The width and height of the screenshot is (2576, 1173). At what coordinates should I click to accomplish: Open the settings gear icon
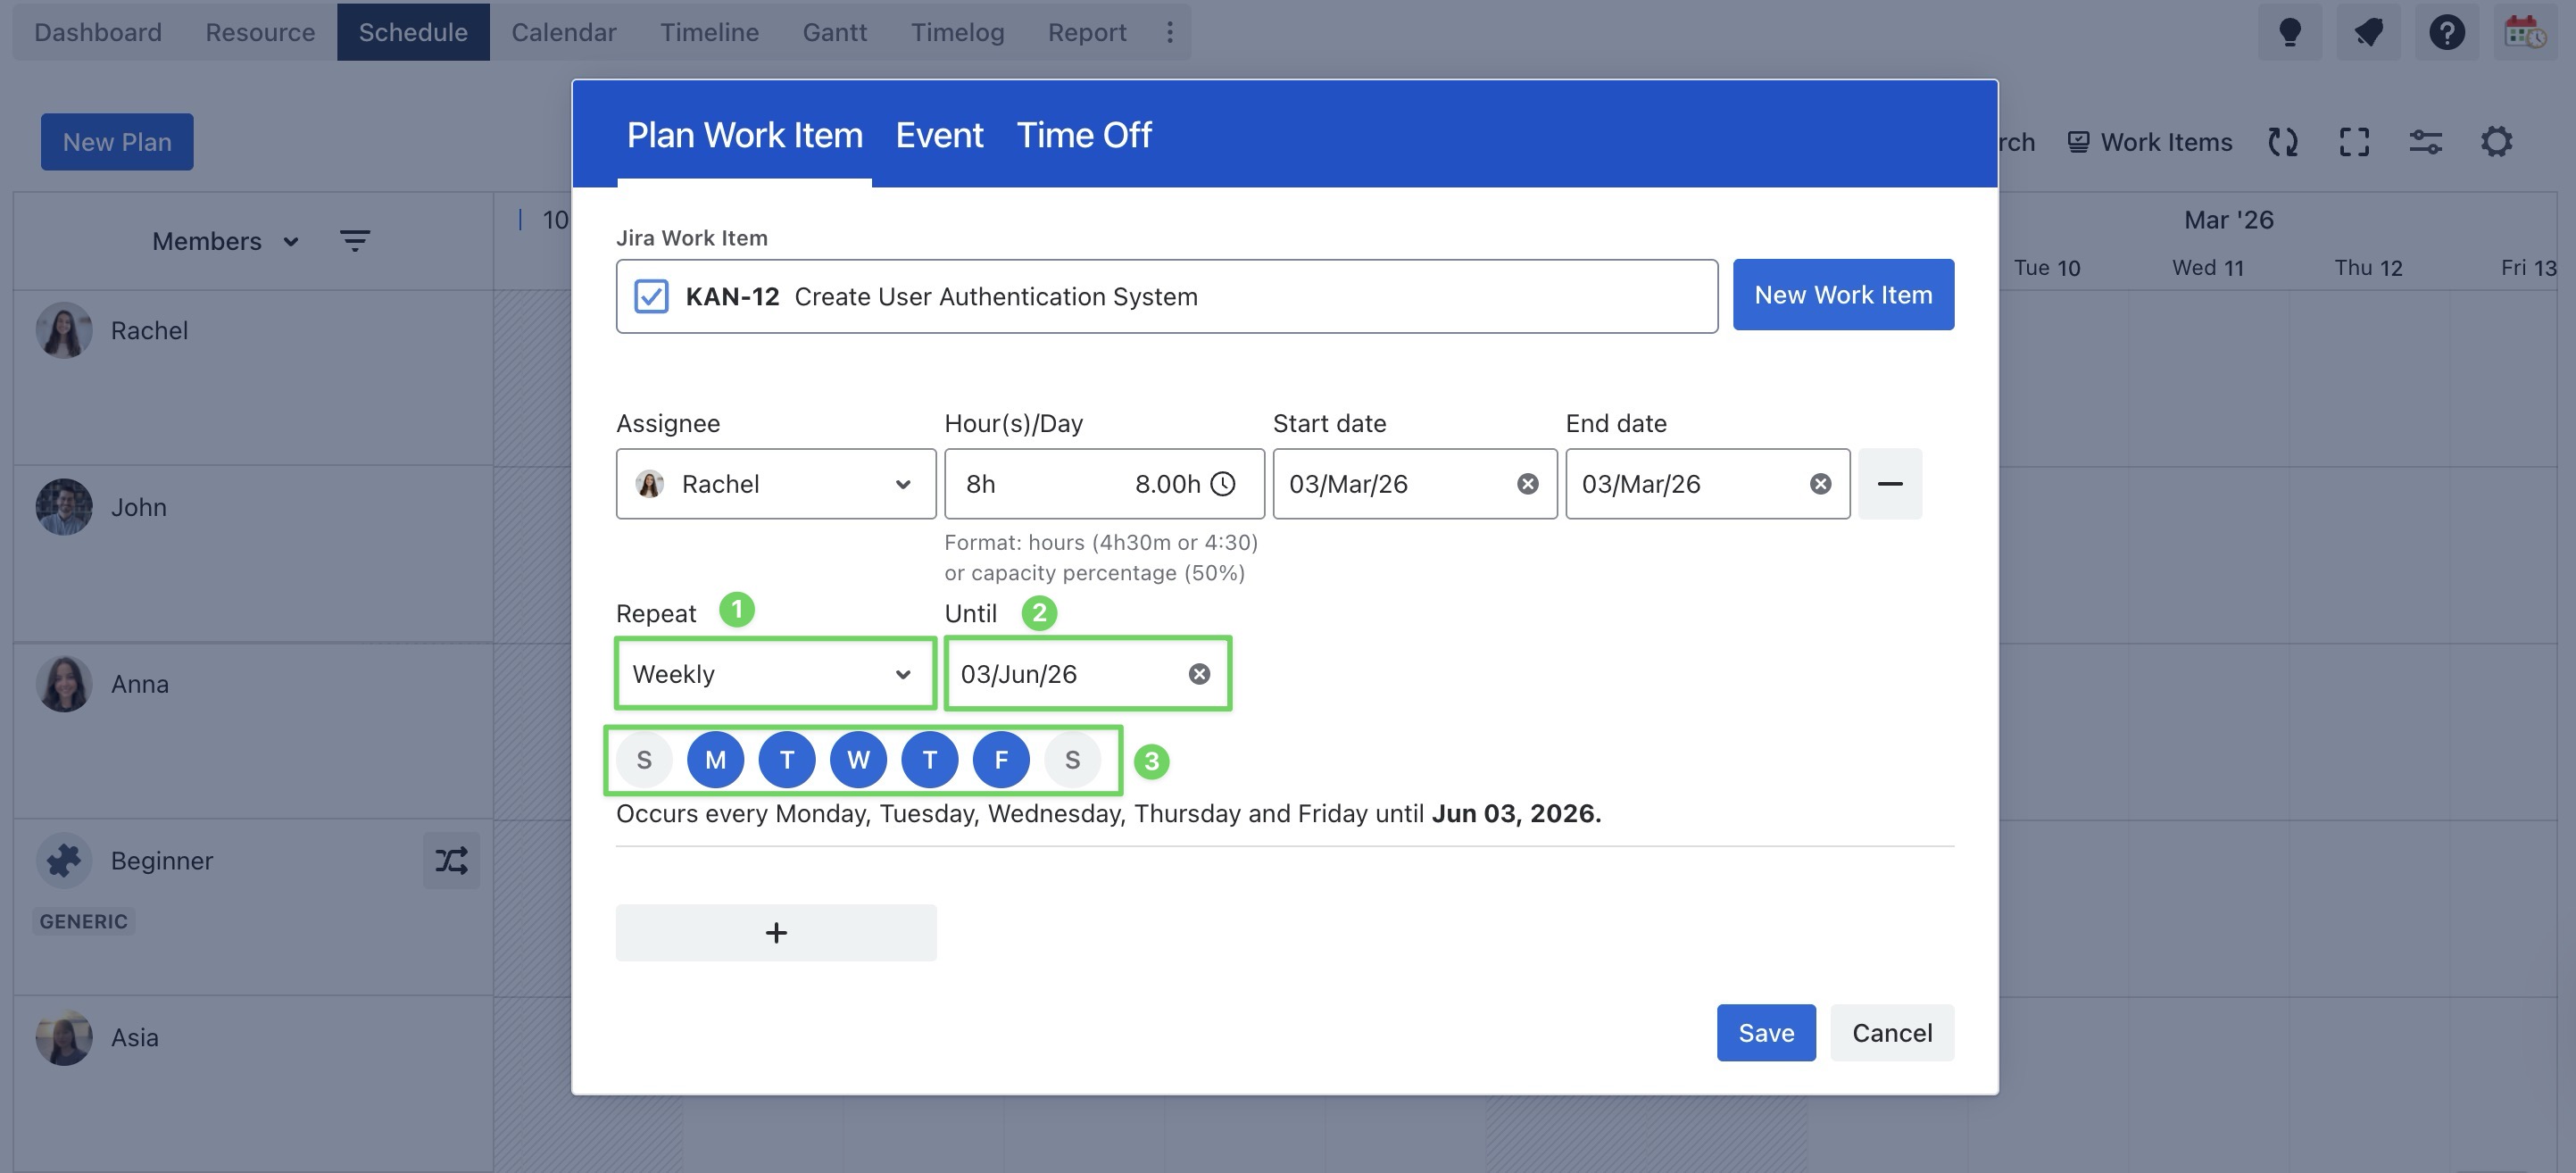2496,142
